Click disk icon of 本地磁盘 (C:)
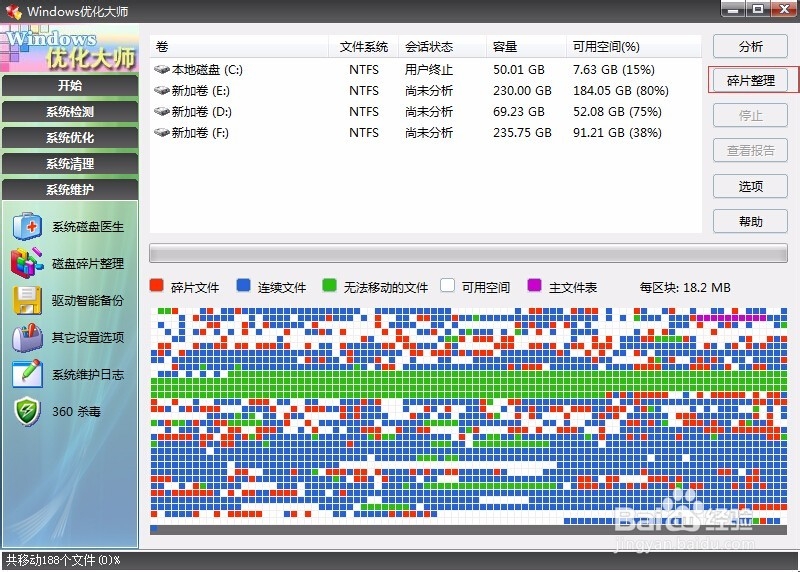The width and height of the screenshot is (800, 572). (x=162, y=69)
